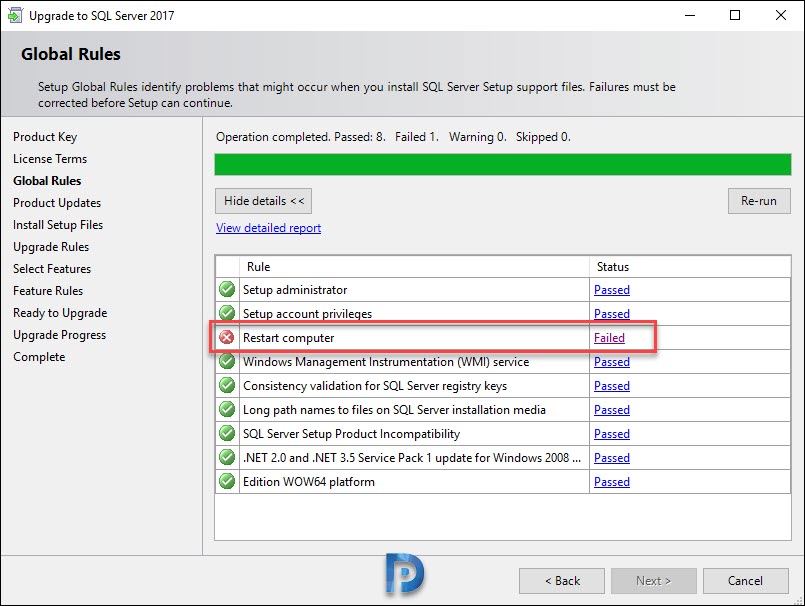Click the green check icon beside Setup administrator
The image size is (805, 606).
pyautogui.click(x=227, y=289)
